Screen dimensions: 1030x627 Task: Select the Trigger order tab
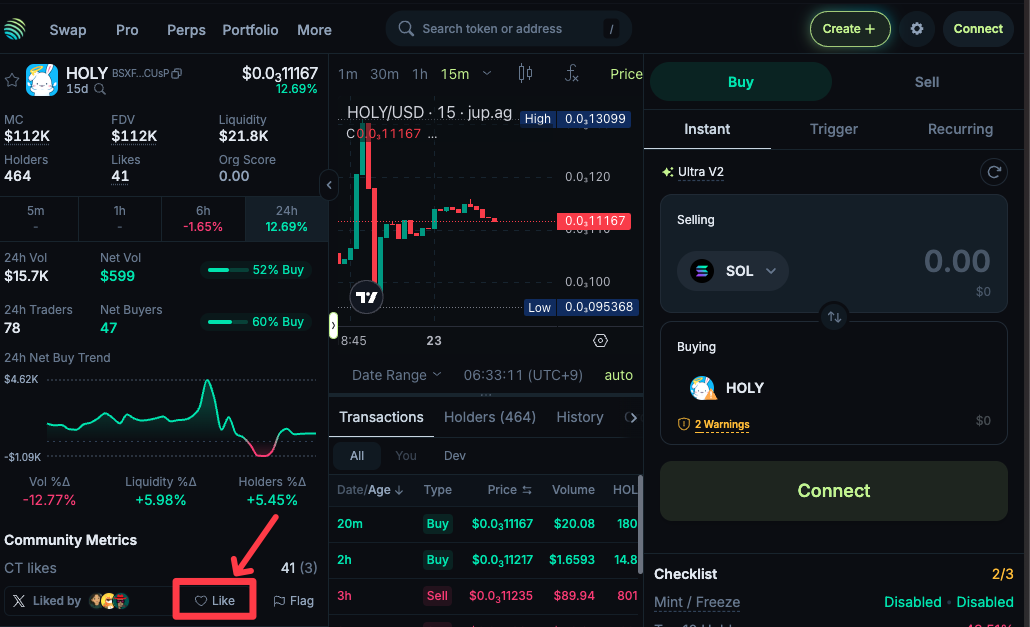(833, 129)
